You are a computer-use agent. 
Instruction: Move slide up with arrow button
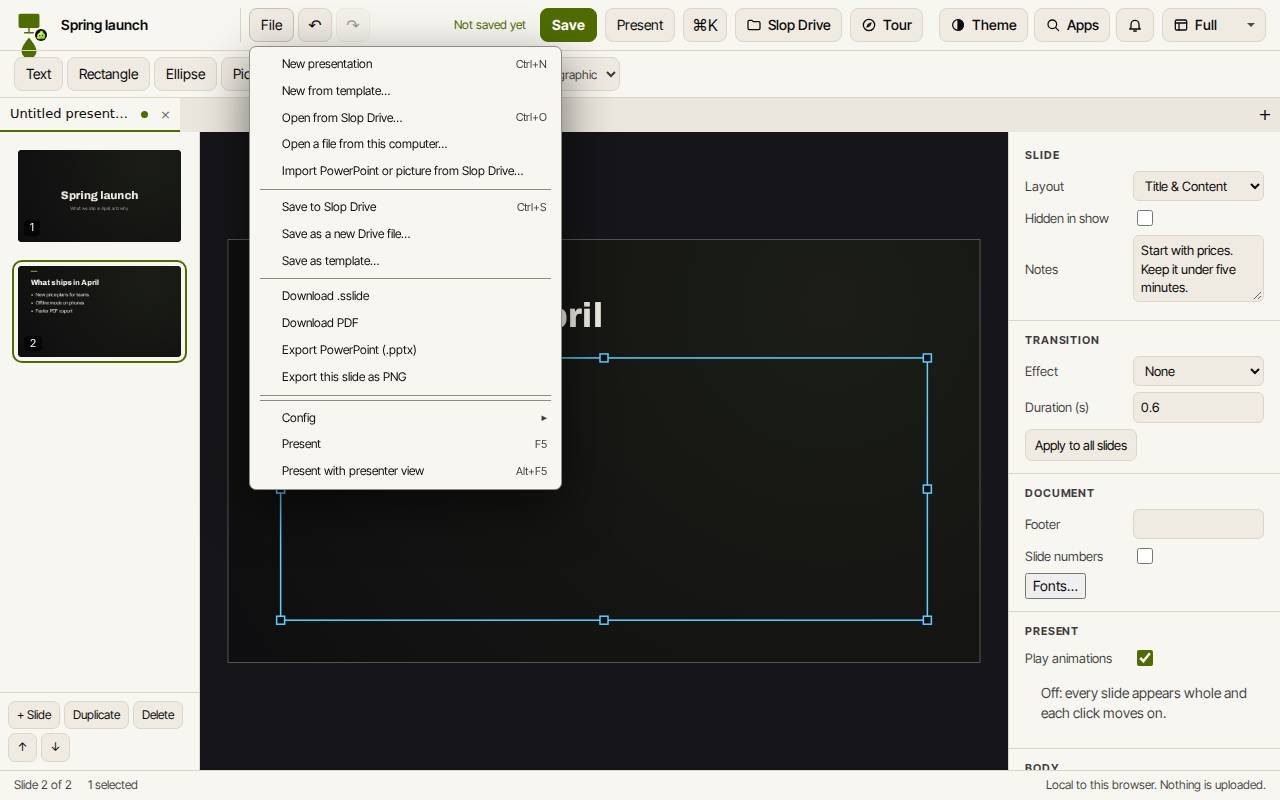pyautogui.click(x=22, y=747)
